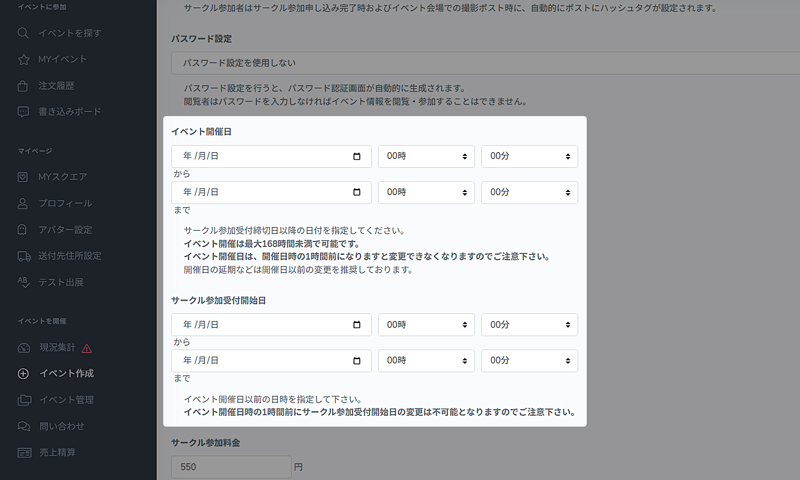Click the red warning triangle next to 現況集計
800x480 pixels.
click(x=87, y=348)
